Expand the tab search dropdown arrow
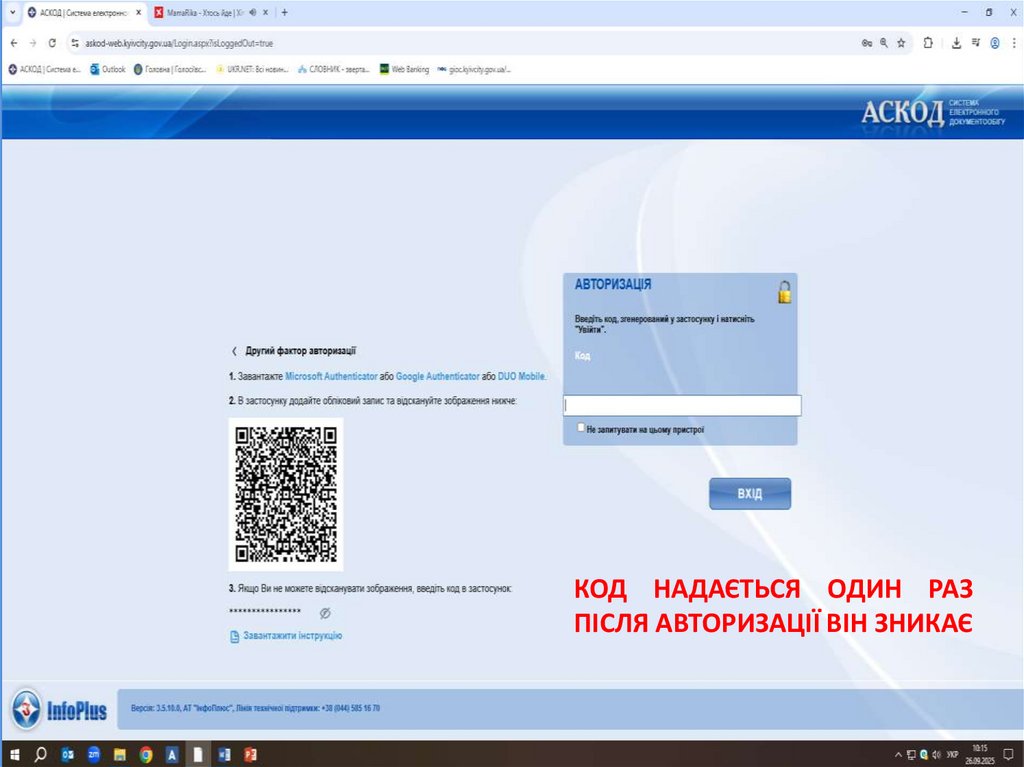1024x767 pixels. (x=12, y=12)
